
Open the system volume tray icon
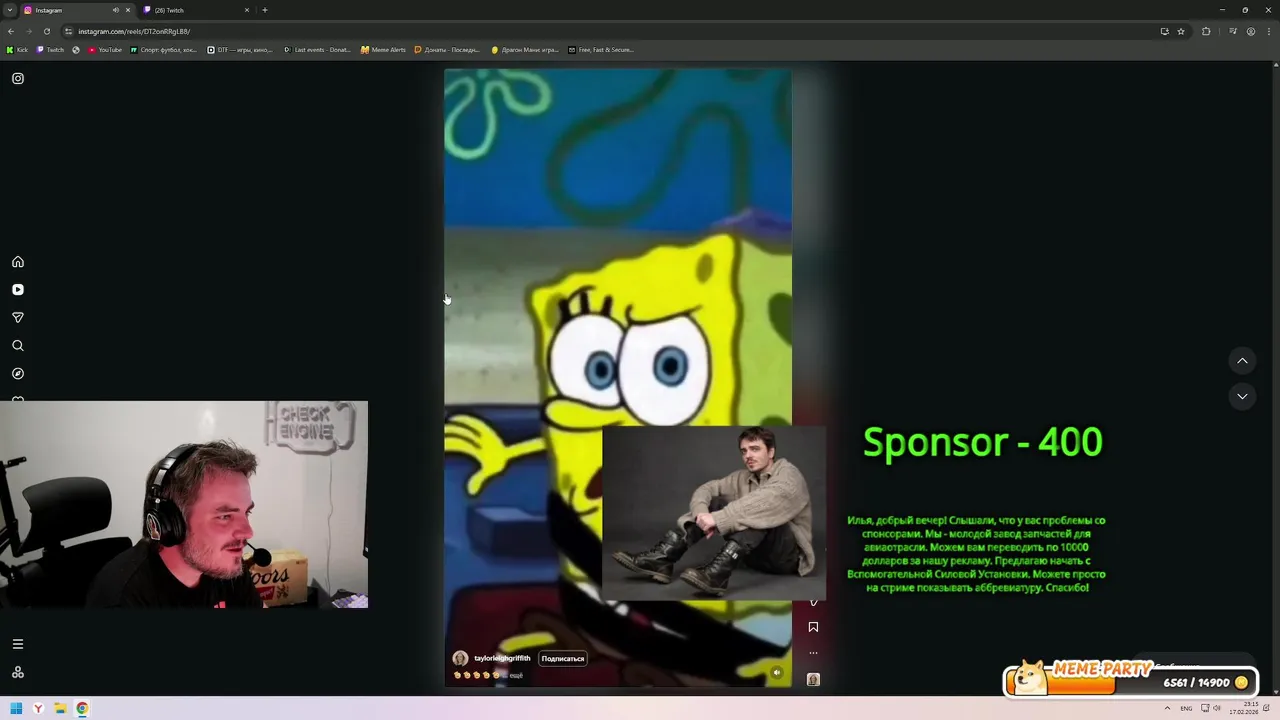(x=1217, y=709)
